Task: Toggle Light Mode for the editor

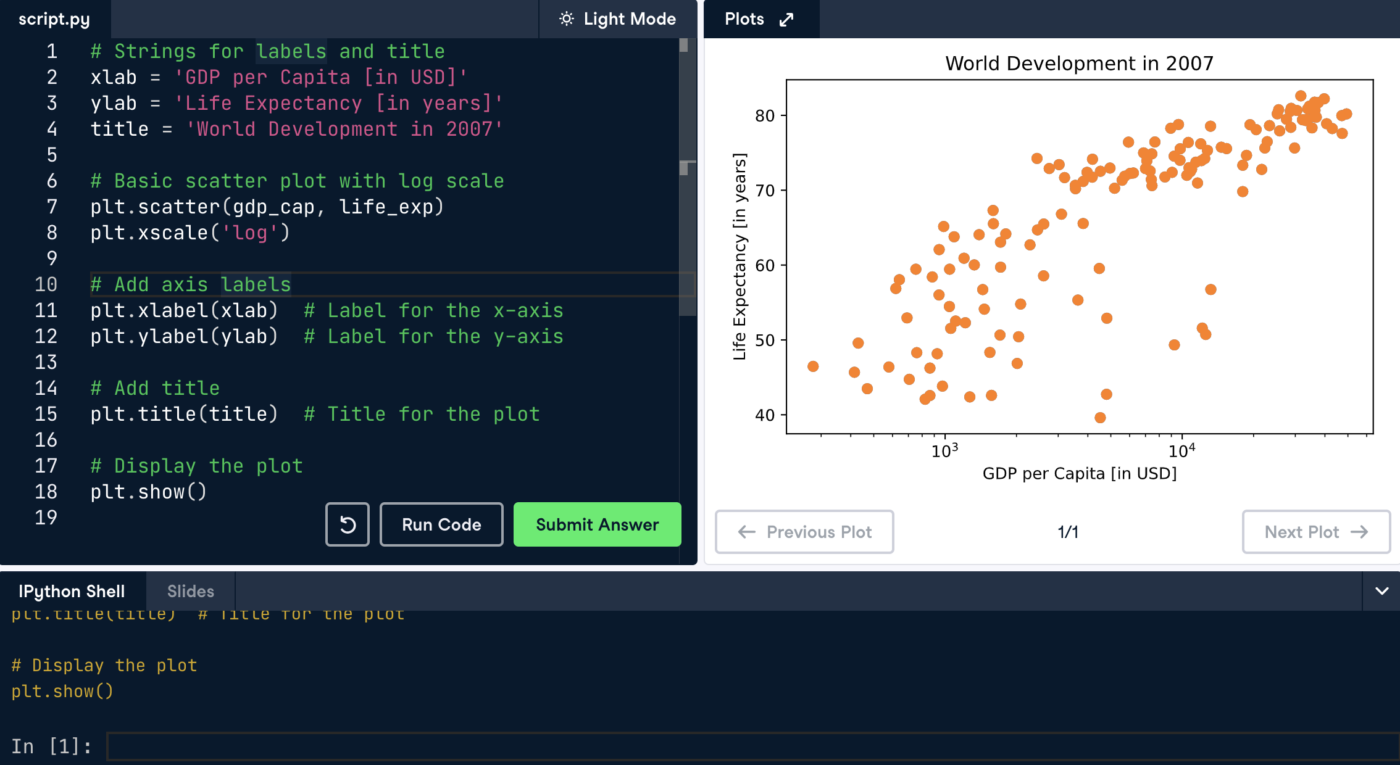Action: pyautogui.click(x=617, y=19)
